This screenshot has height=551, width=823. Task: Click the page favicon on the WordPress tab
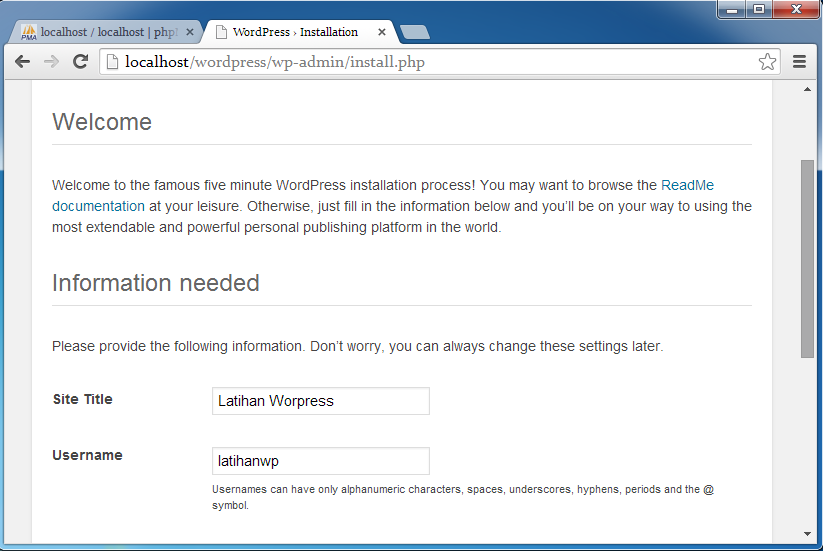coord(221,33)
